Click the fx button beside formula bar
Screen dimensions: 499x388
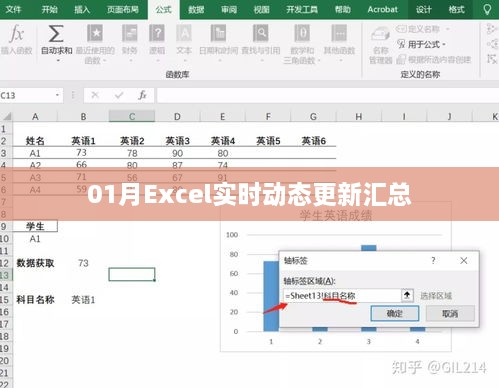(142, 95)
